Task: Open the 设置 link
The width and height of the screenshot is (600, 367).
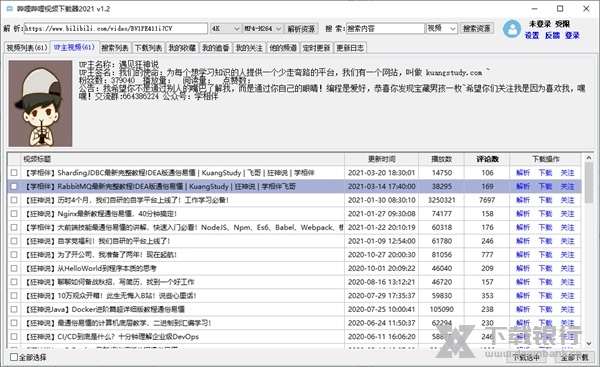Action: 532,35
